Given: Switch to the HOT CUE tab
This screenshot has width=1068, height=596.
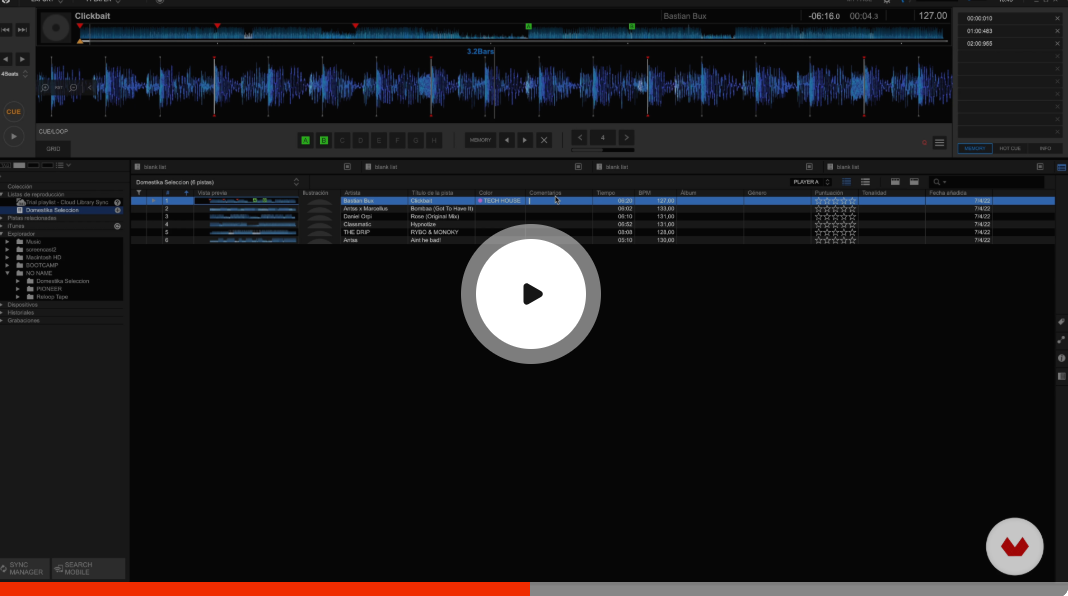Looking at the screenshot, I should (x=1010, y=148).
